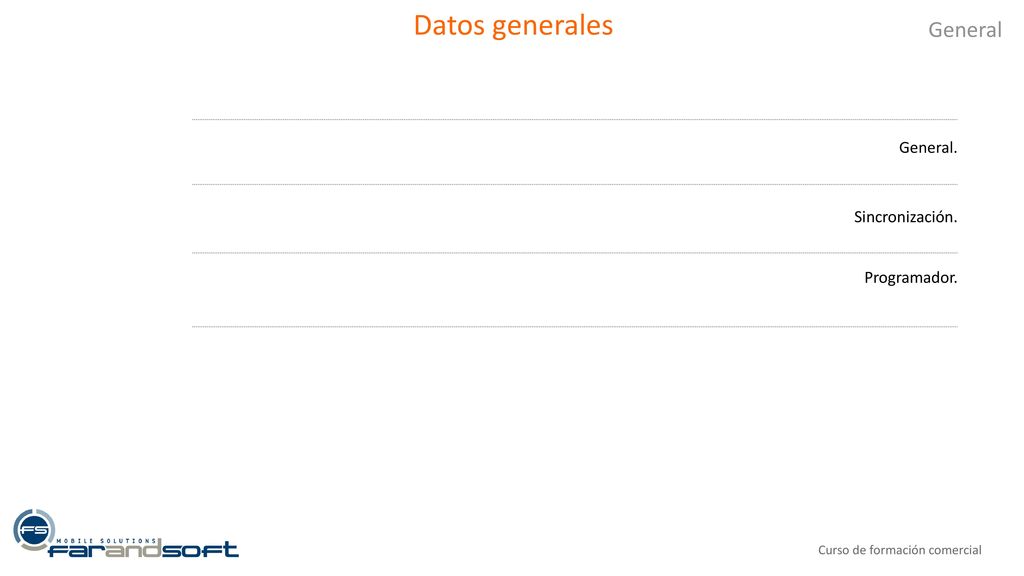Screen dimensions: 1024x576
Task: Click the Farandsoft wordmark logo
Action: point(144,549)
